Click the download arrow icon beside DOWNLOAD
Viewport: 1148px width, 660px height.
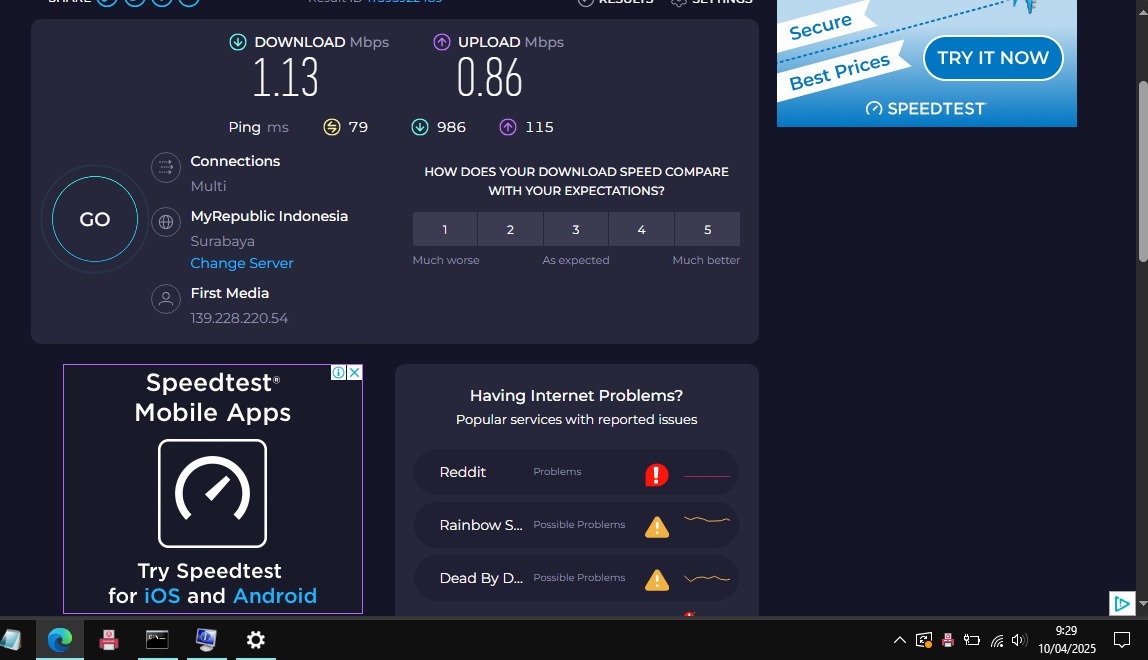(238, 42)
